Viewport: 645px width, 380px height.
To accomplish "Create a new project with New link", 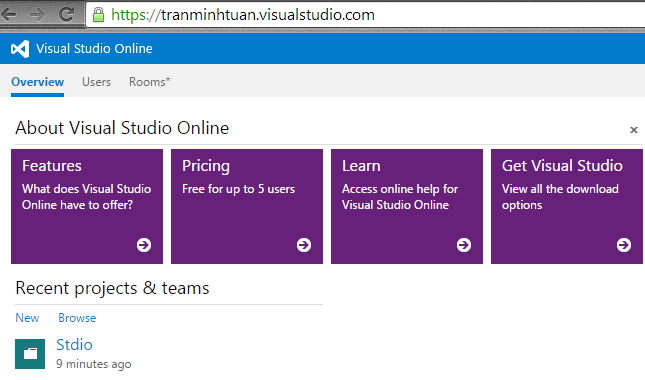I will [27, 318].
